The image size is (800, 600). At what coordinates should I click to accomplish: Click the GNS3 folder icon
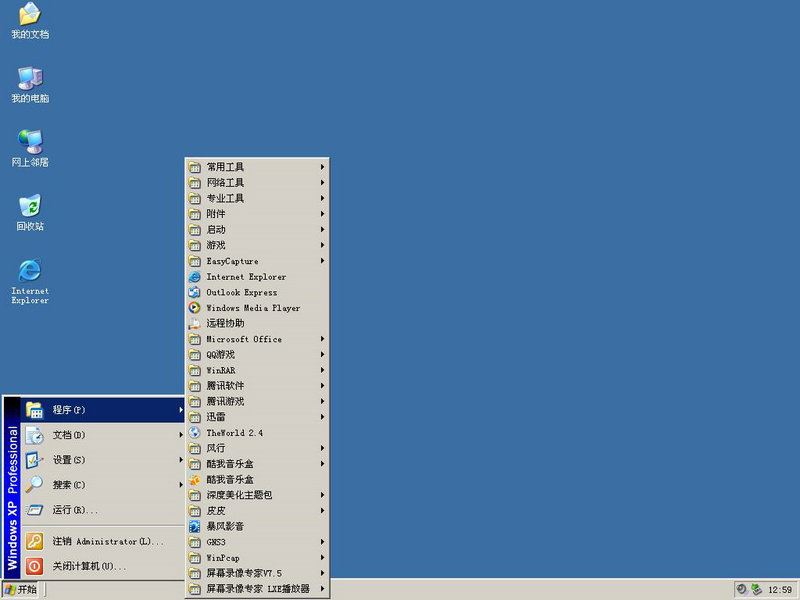[194, 542]
